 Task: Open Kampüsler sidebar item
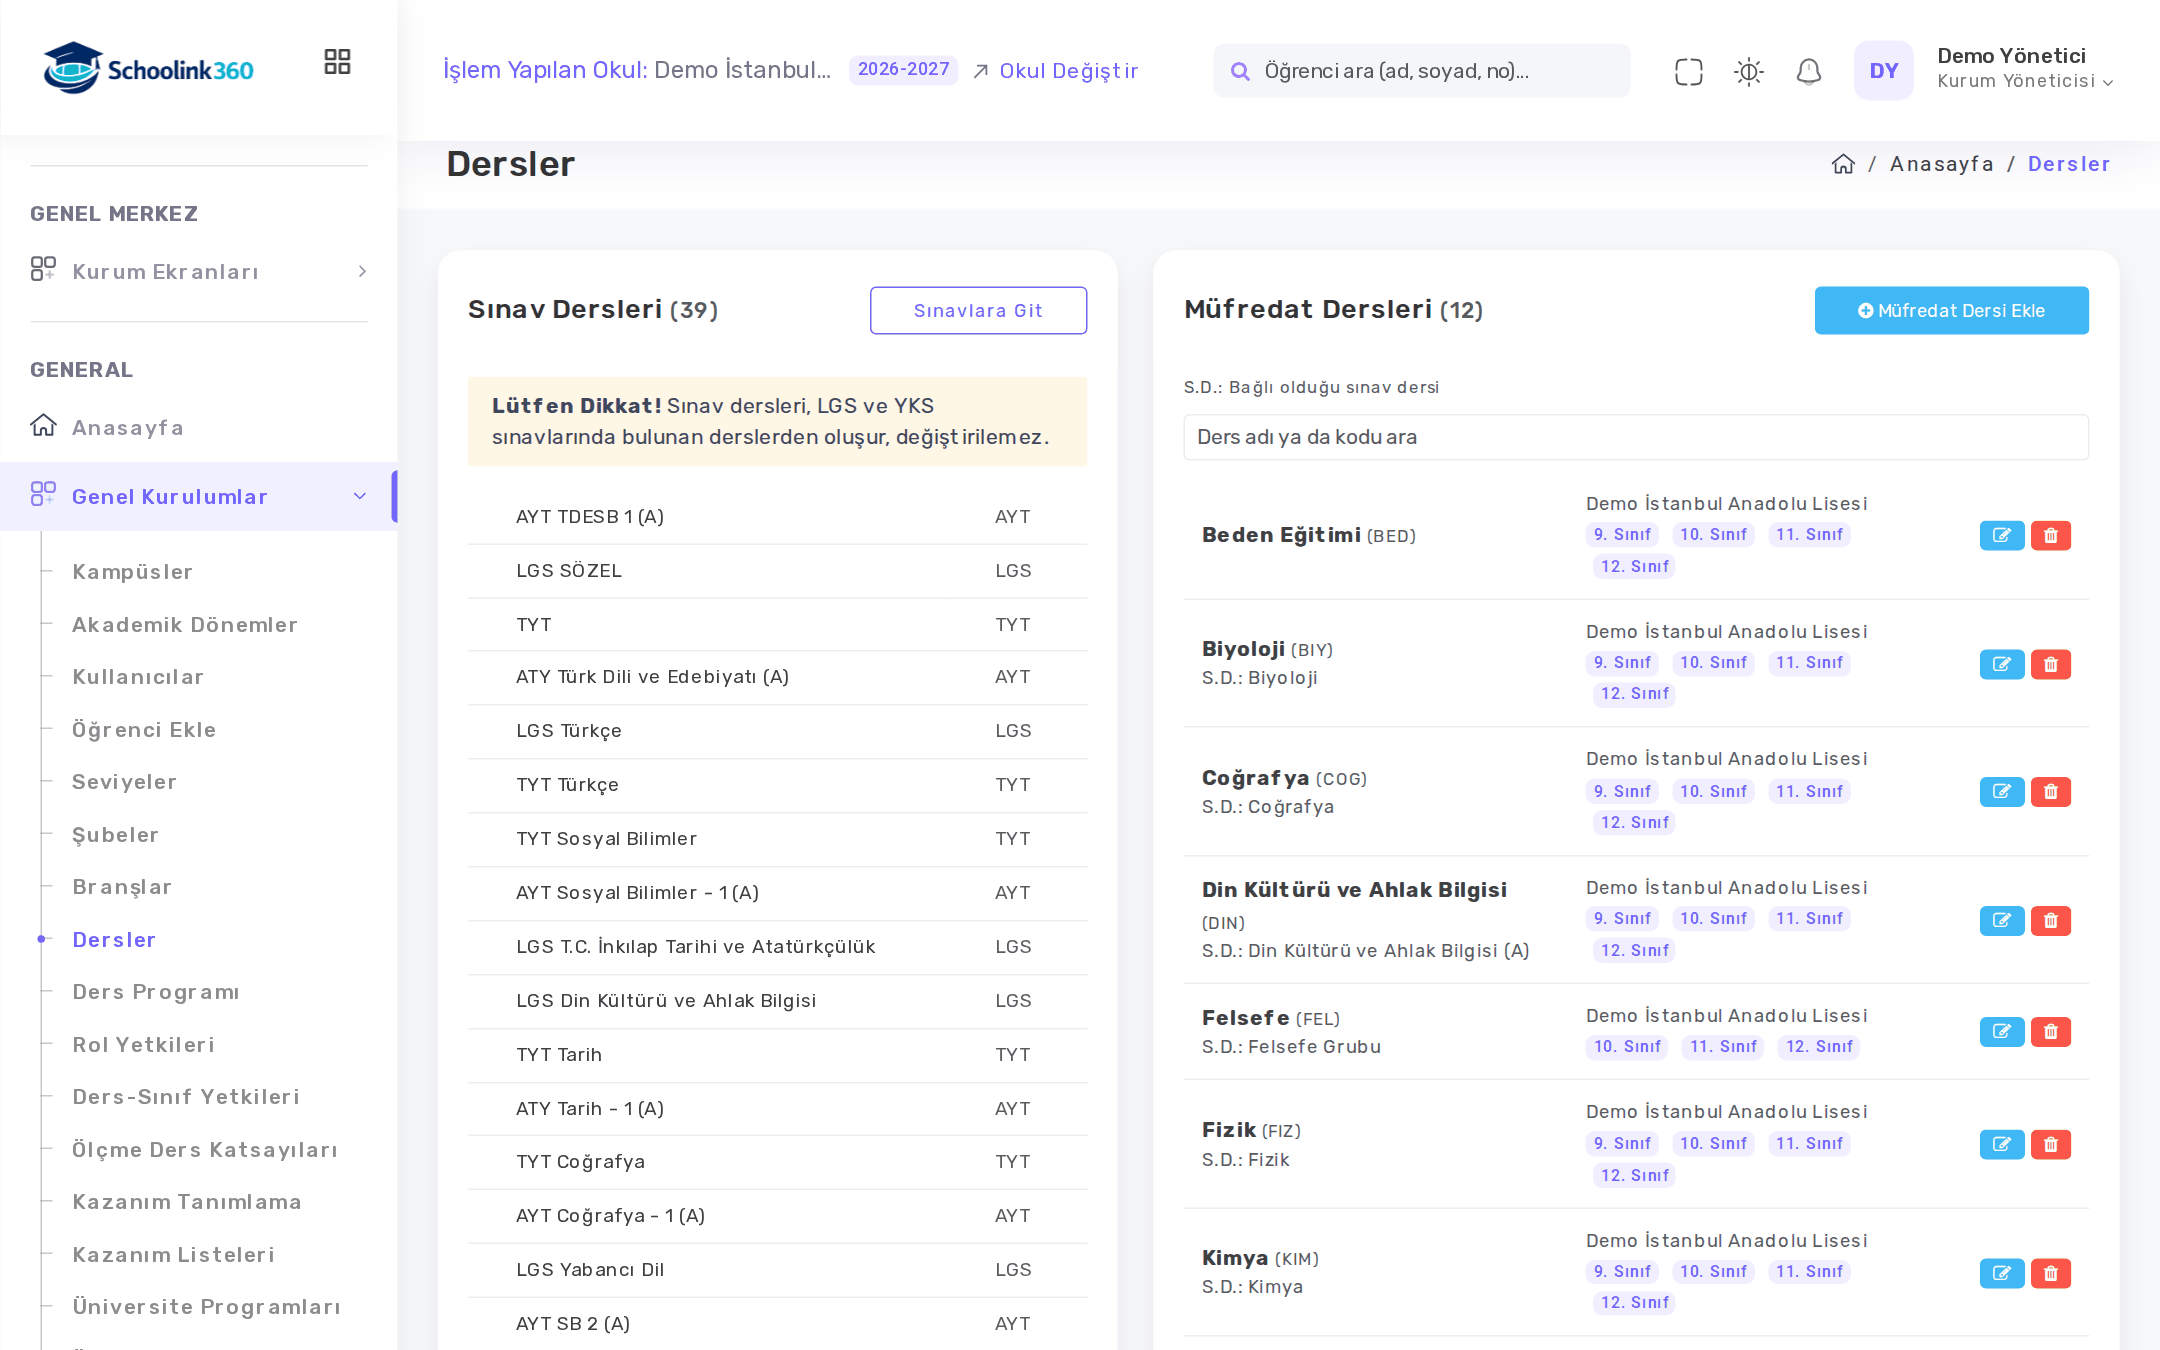point(132,571)
